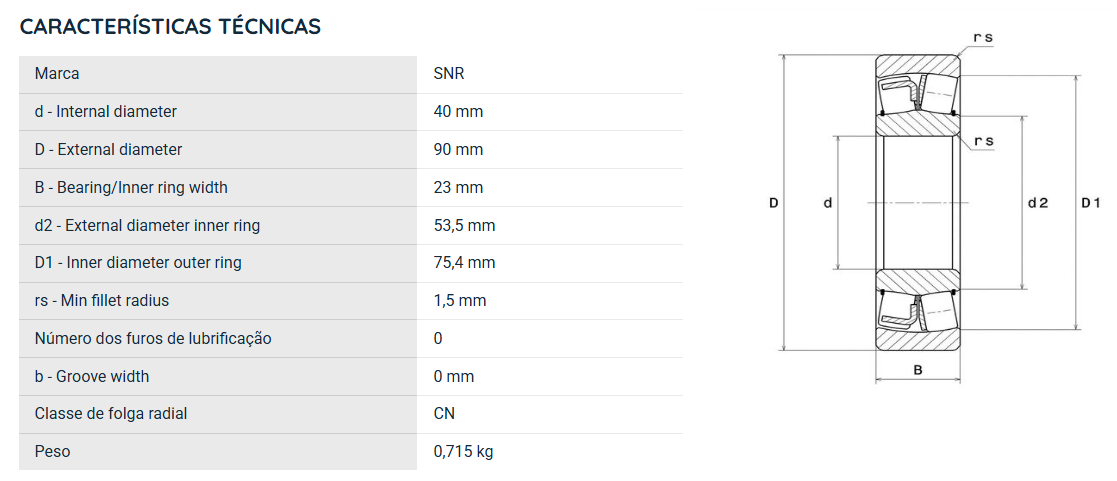
Task: Select the 1,5 mm fillet radius value
Action: (x=460, y=300)
